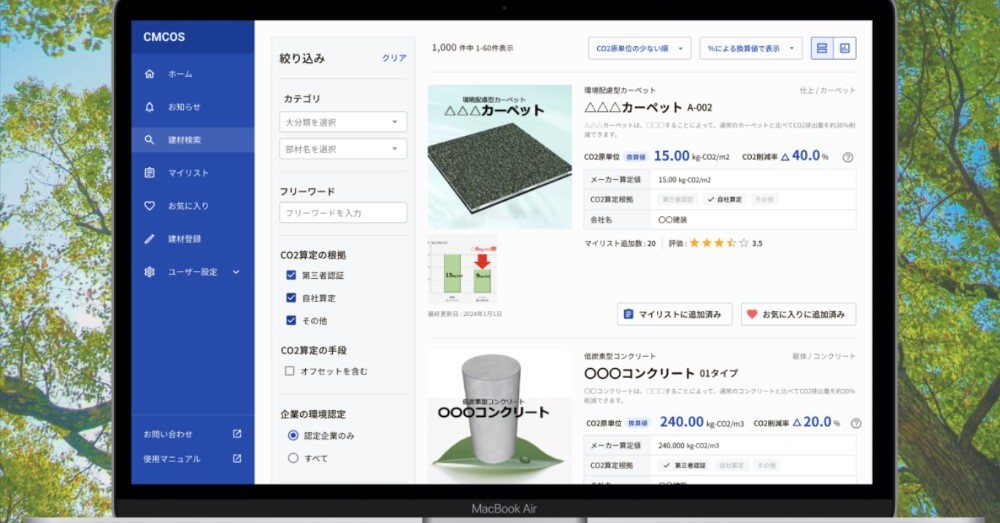The width and height of the screenshot is (1000, 523).
Task: Click help question icon for concrete CO2 reduction
Action: (856, 423)
